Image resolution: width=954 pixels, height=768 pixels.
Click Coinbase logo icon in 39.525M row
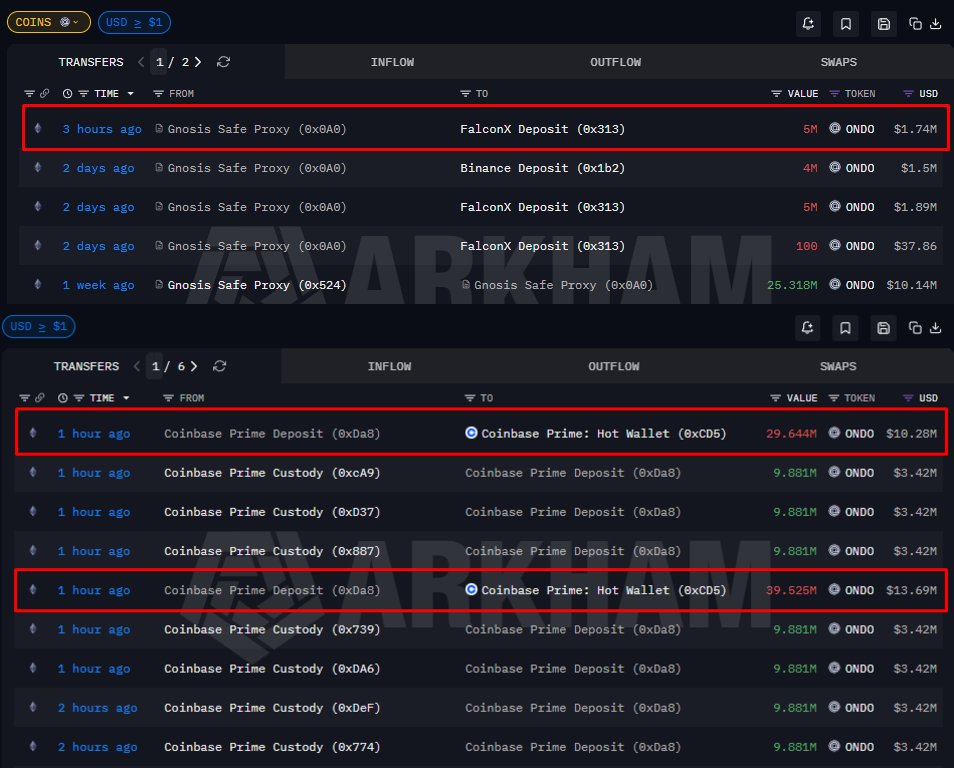click(471, 590)
